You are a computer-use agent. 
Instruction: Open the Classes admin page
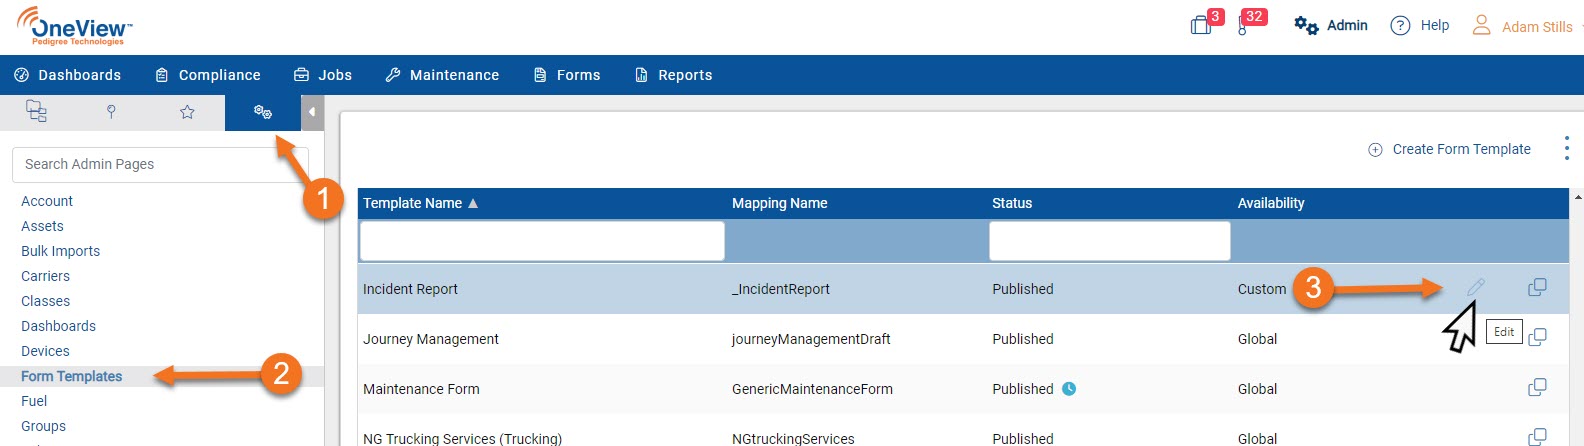(45, 301)
